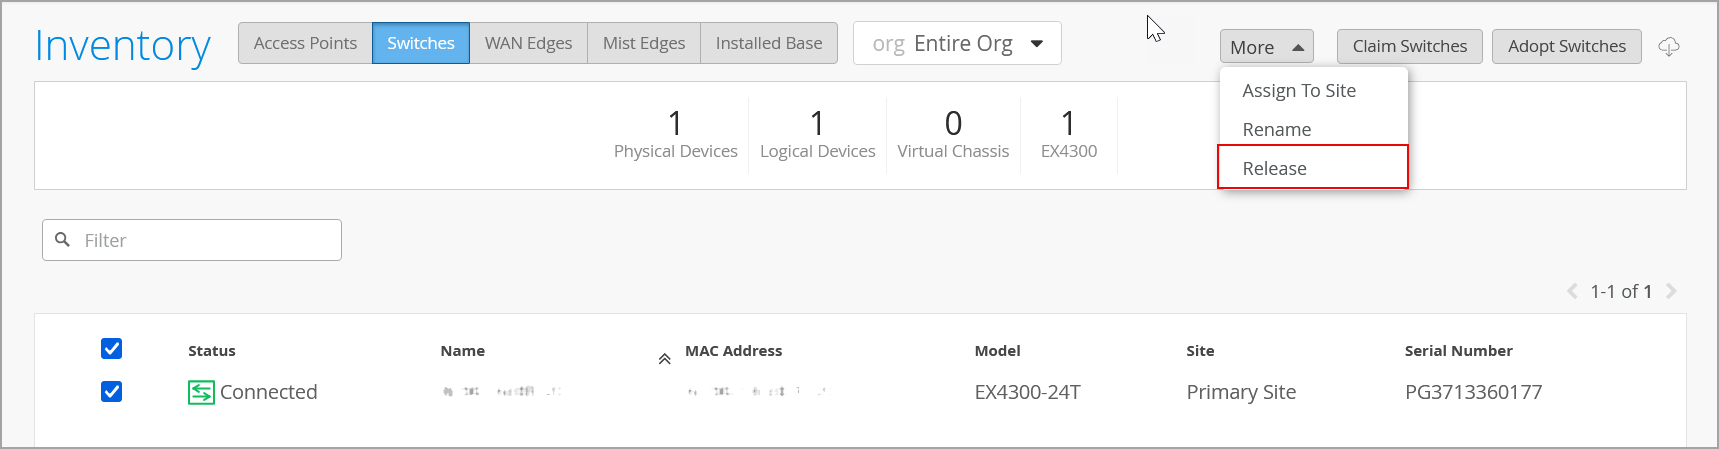Screen dimensions: 1719x449
Task: Click the search magnifier icon in Filter
Action: (63, 240)
